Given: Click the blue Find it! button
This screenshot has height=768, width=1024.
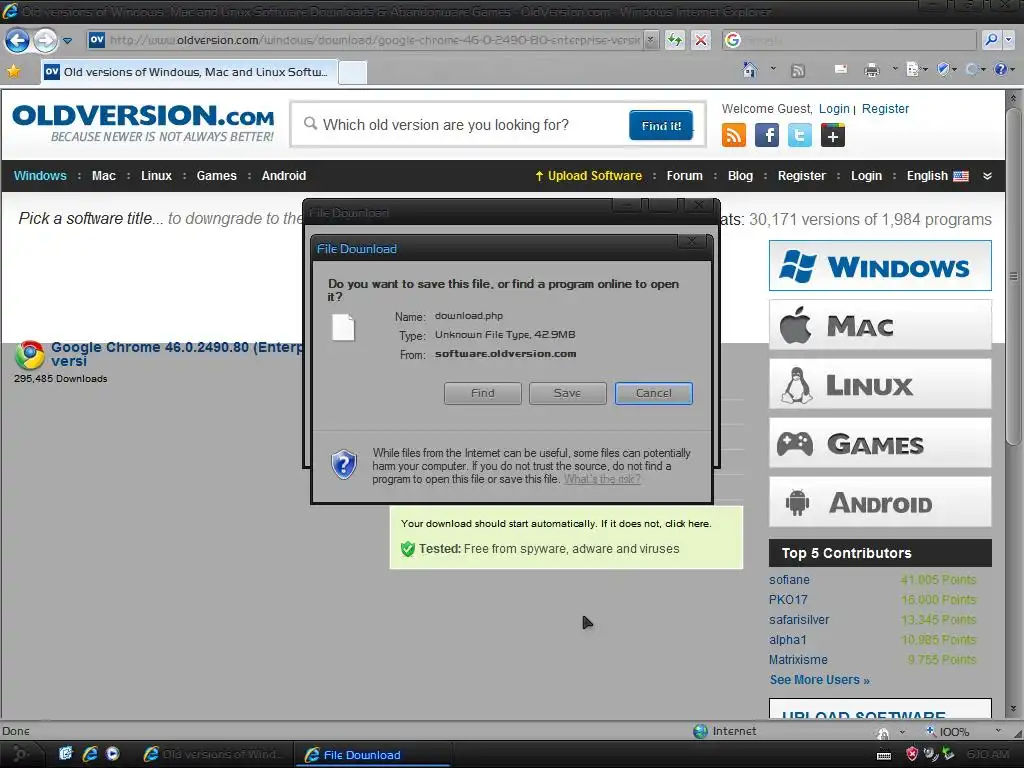Looking at the screenshot, I should pyautogui.click(x=661, y=125).
